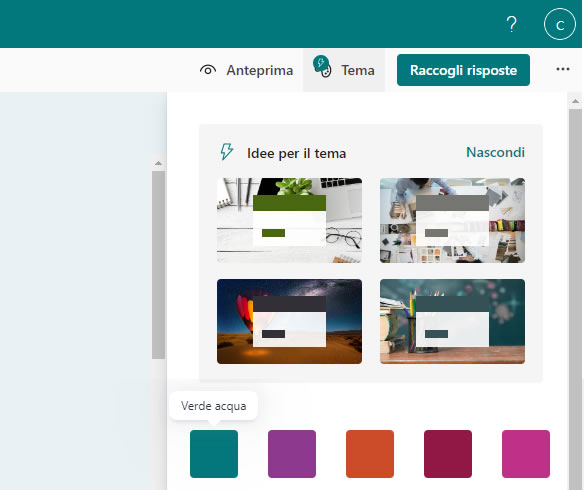Select the green desk plant theme thumbnail

pos(289,220)
